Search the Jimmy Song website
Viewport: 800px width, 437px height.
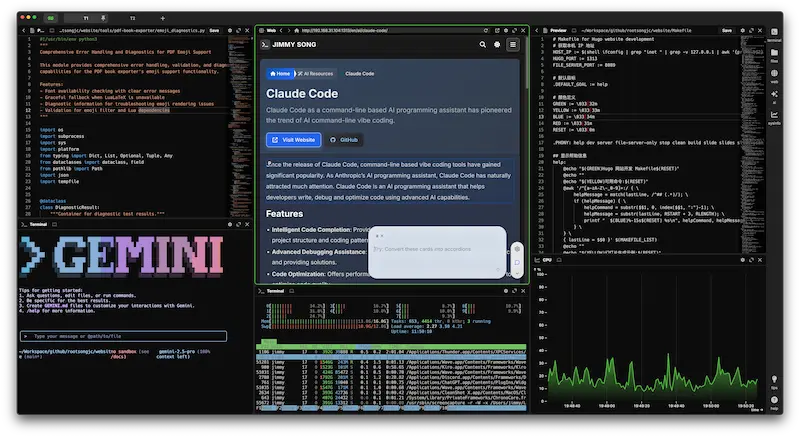(483, 45)
